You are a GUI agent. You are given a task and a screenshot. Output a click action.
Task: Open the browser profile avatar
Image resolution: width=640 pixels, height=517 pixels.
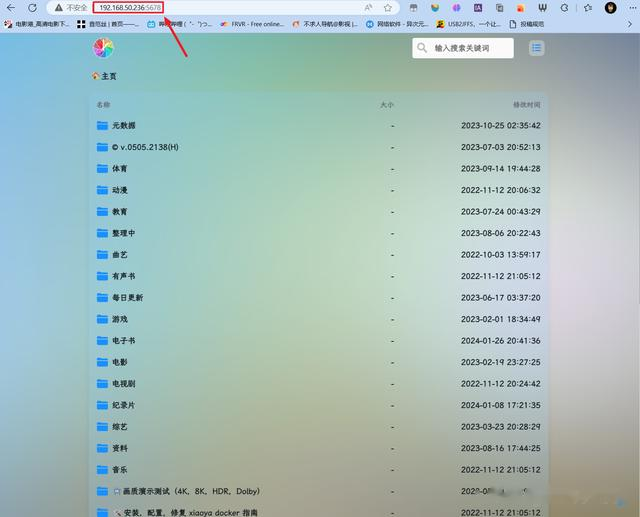[611, 8]
